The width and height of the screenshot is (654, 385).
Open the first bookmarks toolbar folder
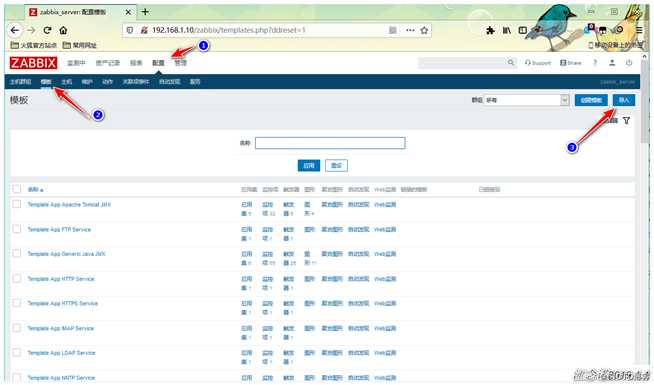click(x=33, y=45)
